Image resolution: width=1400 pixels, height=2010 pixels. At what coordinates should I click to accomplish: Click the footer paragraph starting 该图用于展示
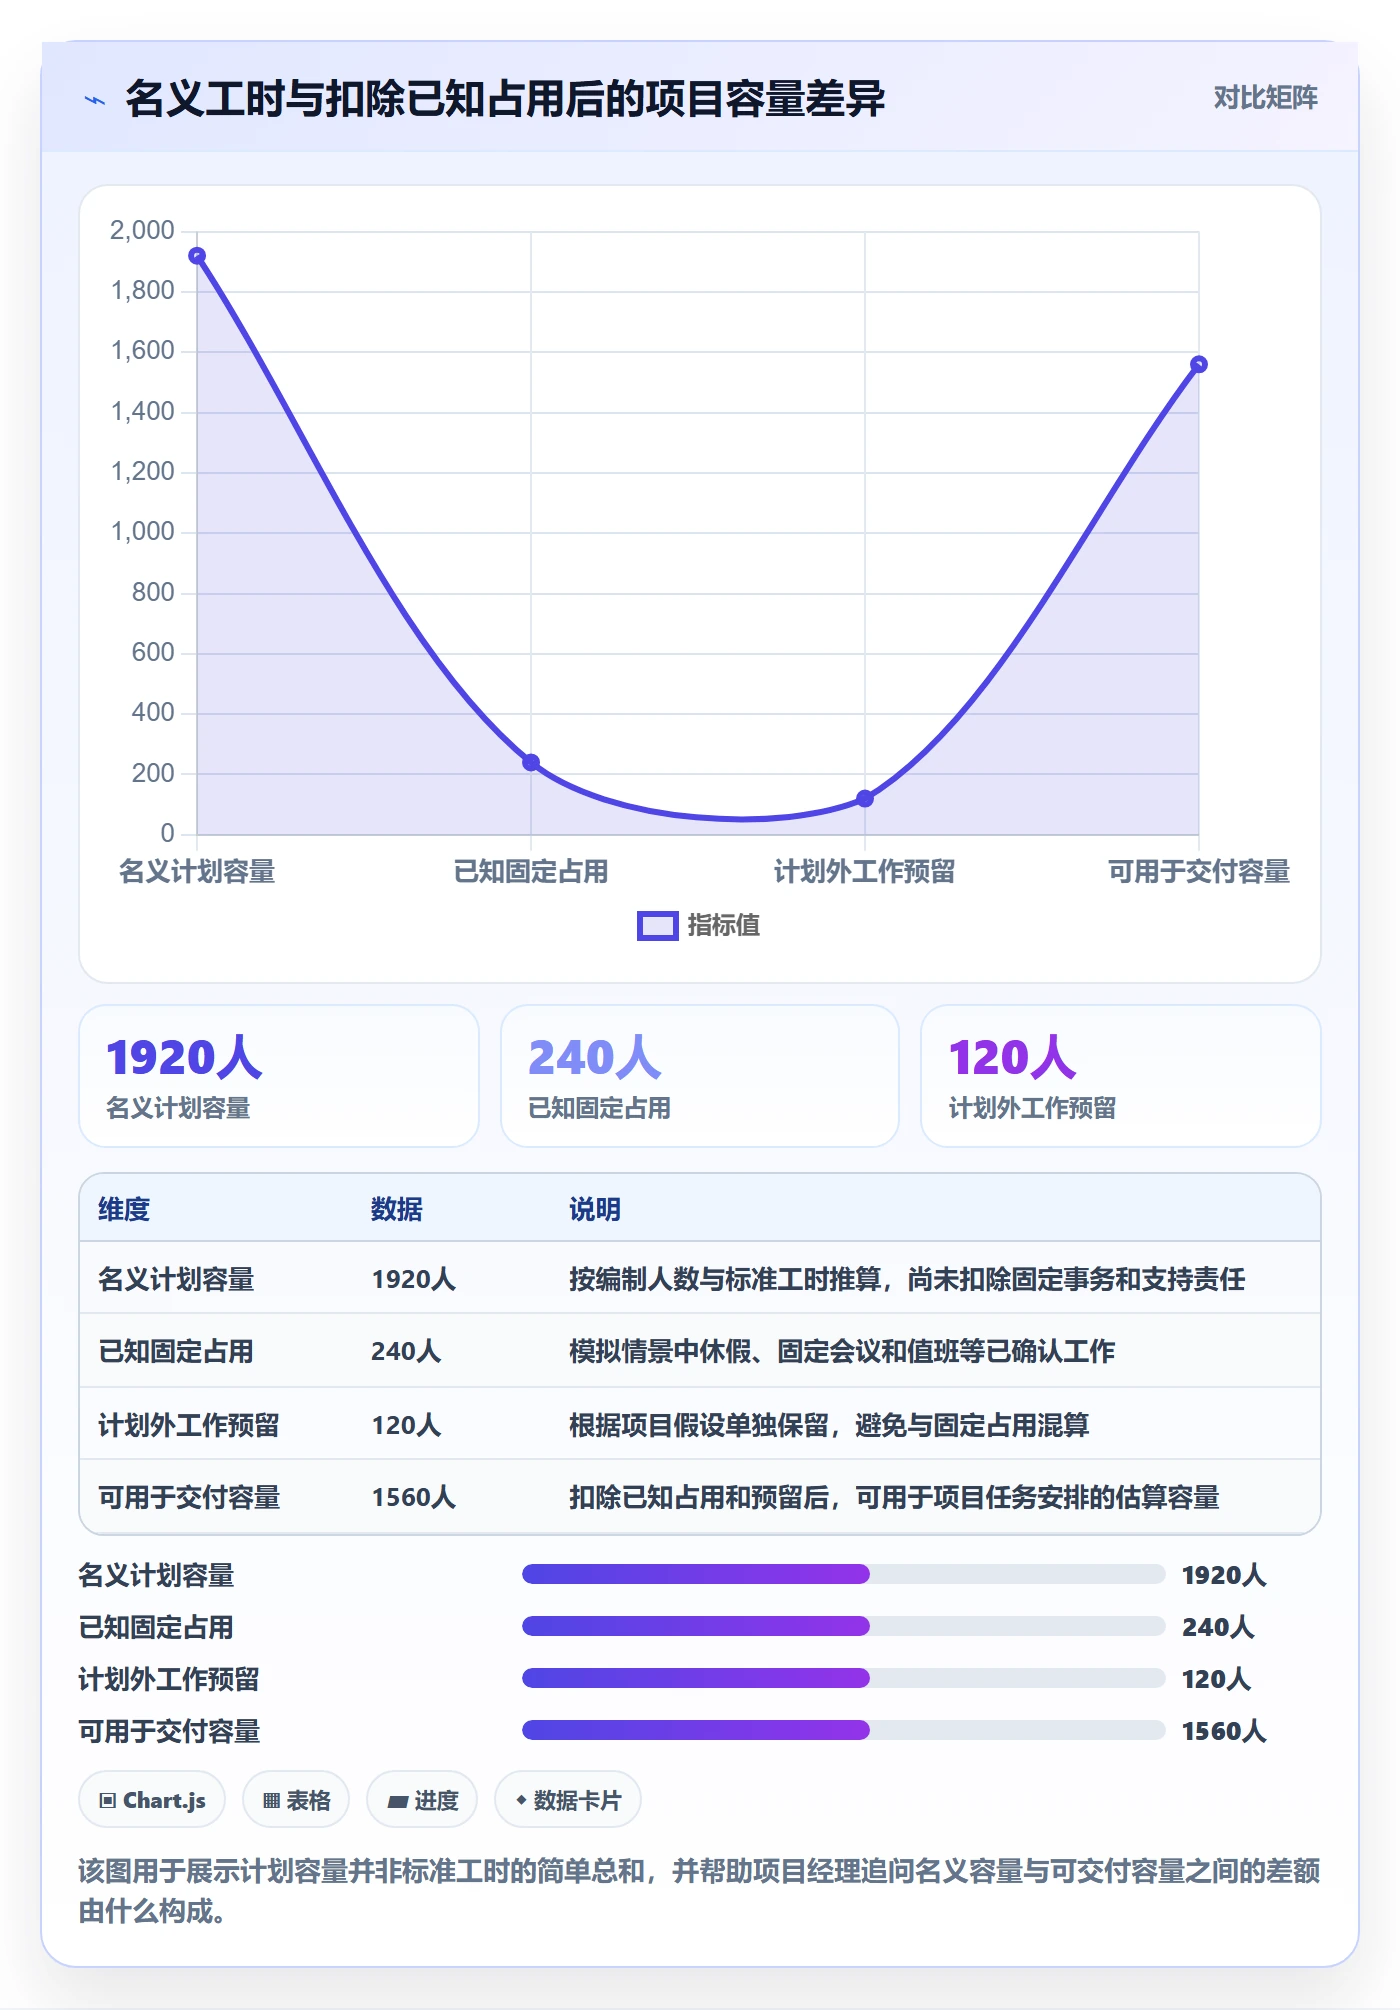(700, 1891)
